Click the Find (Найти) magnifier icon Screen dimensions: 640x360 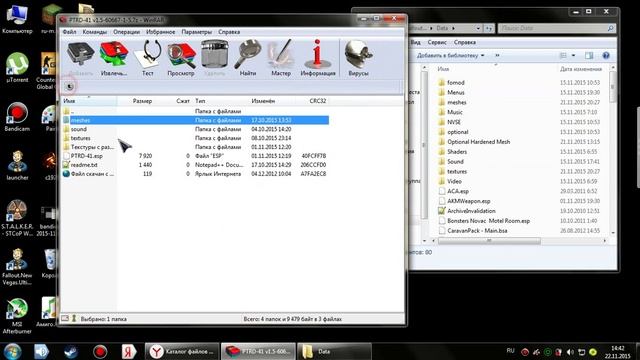(x=248, y=58)
